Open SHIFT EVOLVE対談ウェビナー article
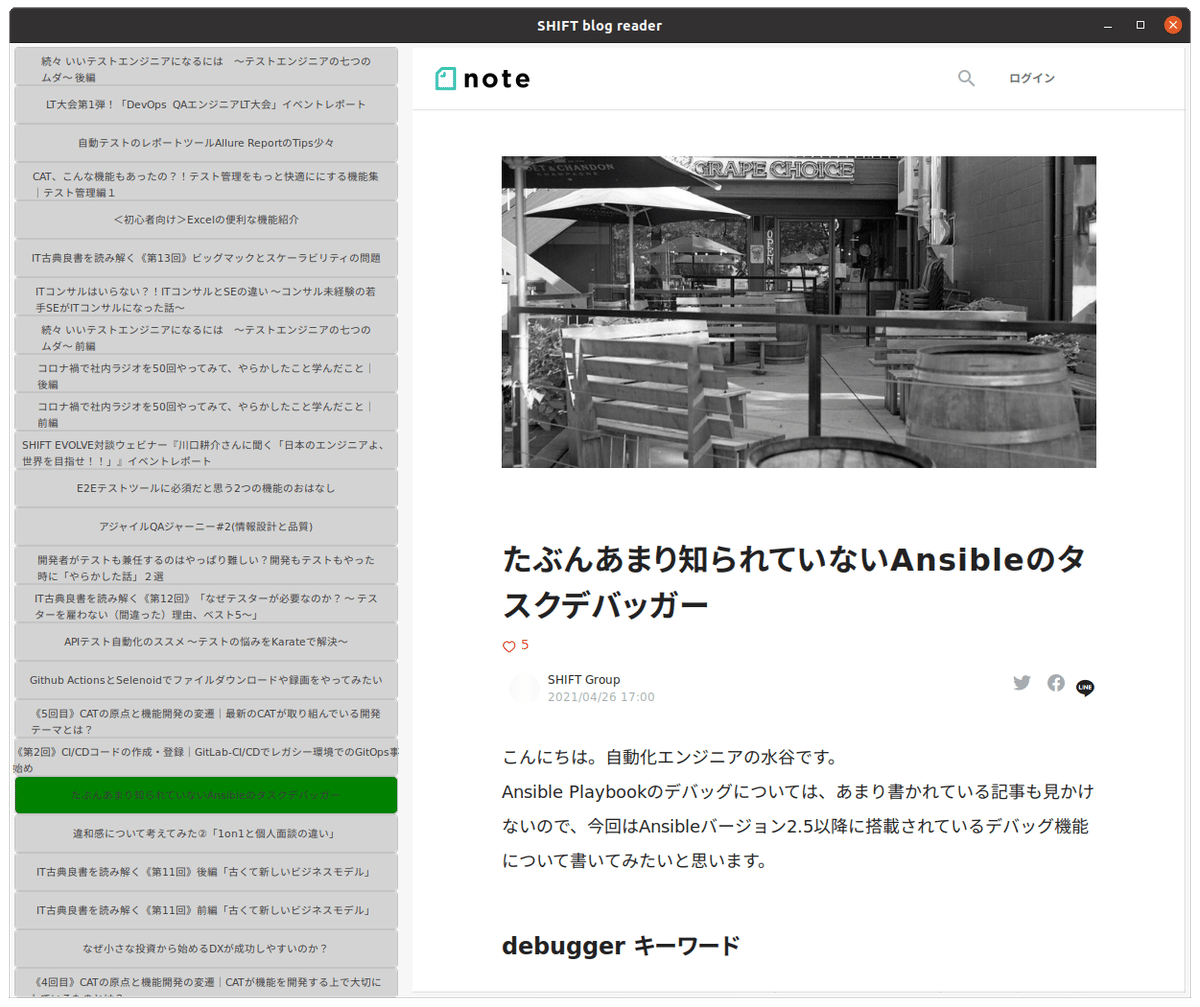This screenshot has height=1007, width=1200. click(x=206, y=450)
